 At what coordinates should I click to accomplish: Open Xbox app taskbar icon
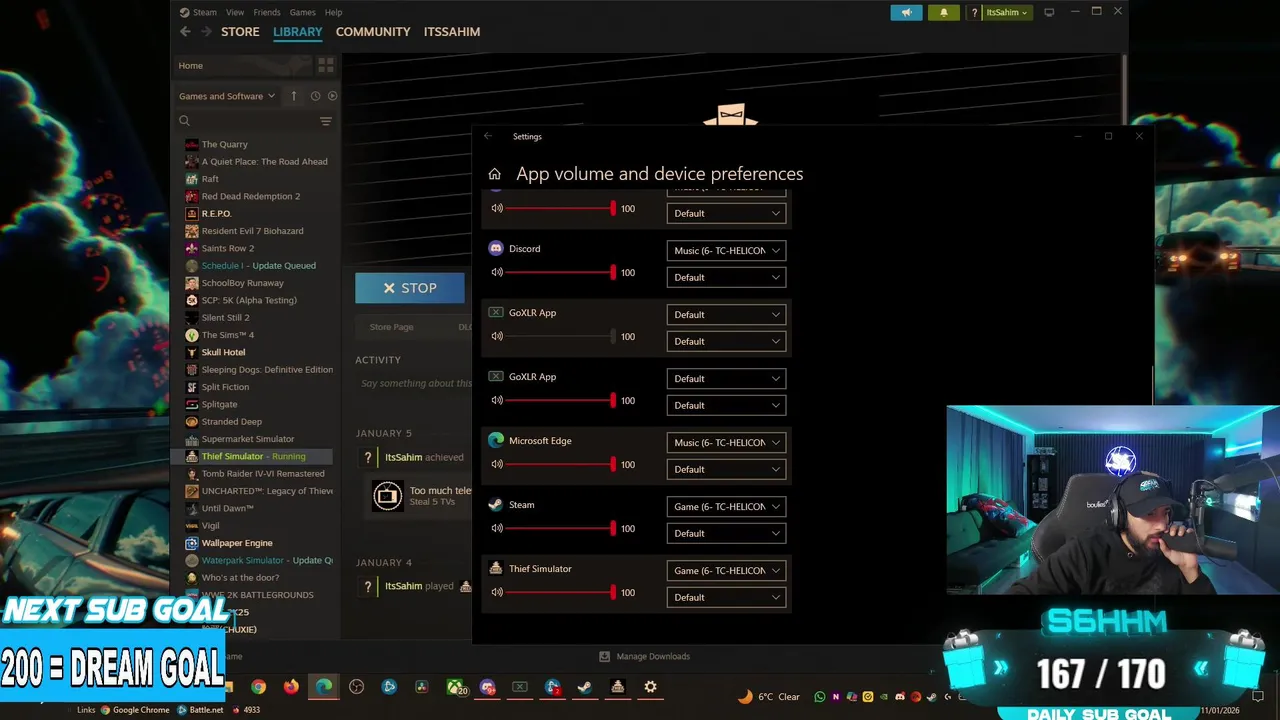tap(455, 687)
